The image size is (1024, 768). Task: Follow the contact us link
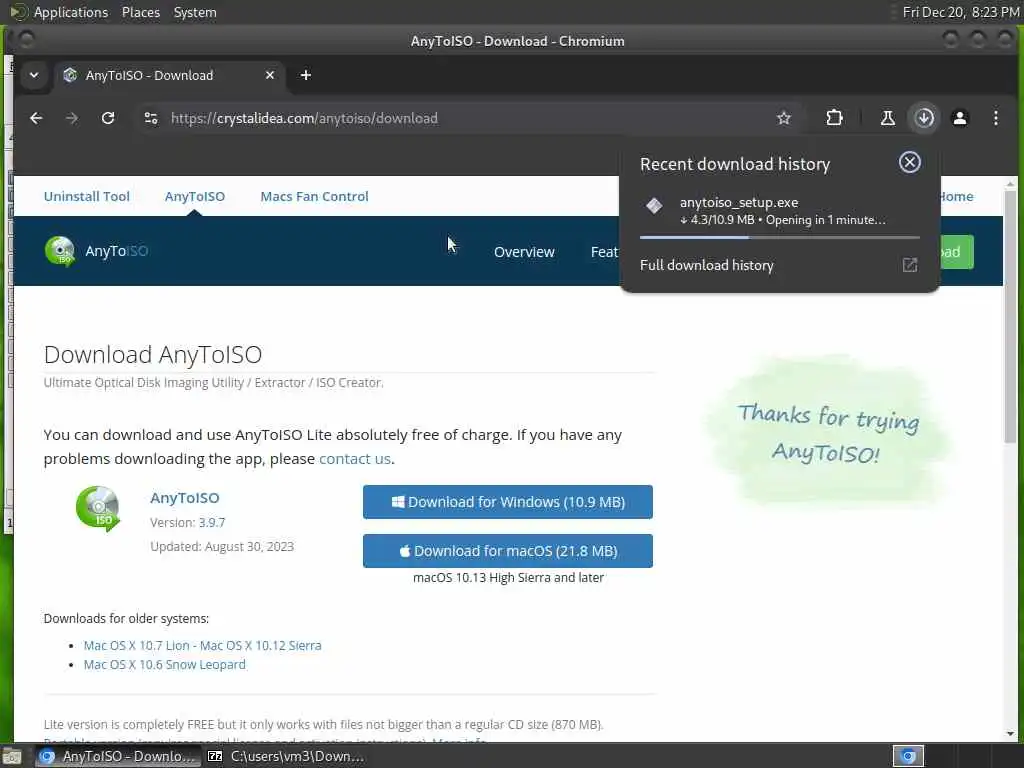pyautogui.click(x=355, y=459)
